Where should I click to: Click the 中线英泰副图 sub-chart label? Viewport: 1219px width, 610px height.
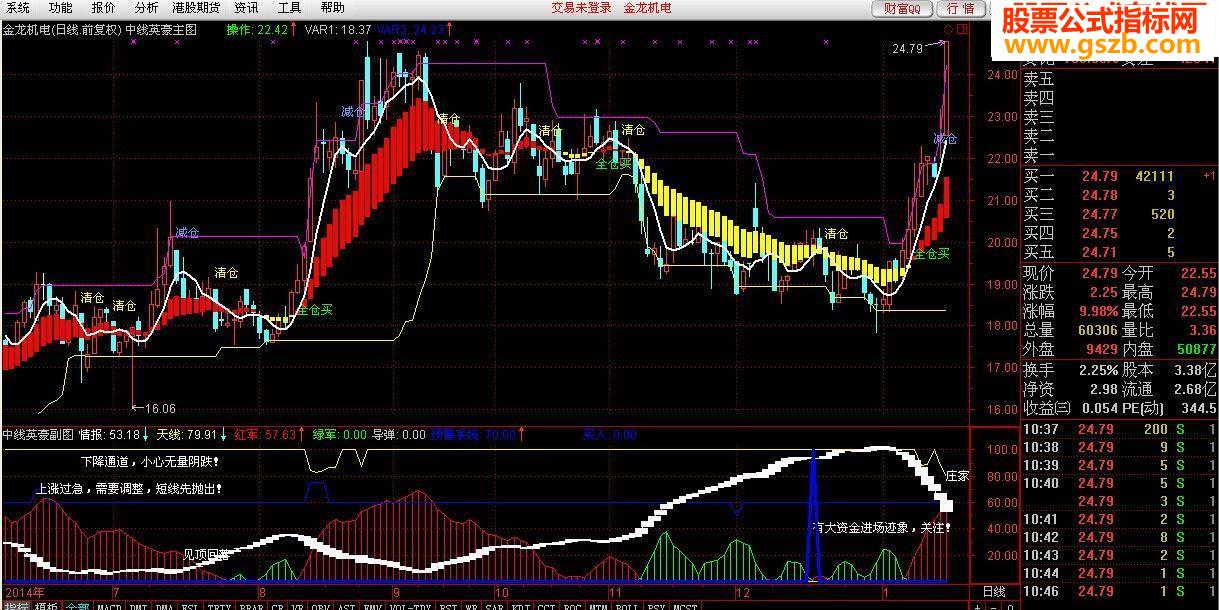pos(38,435)
